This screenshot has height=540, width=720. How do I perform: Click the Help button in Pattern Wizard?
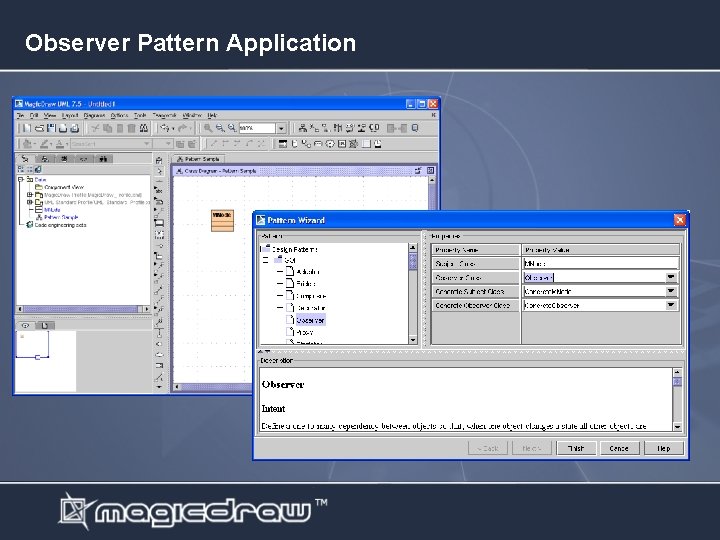664,448
